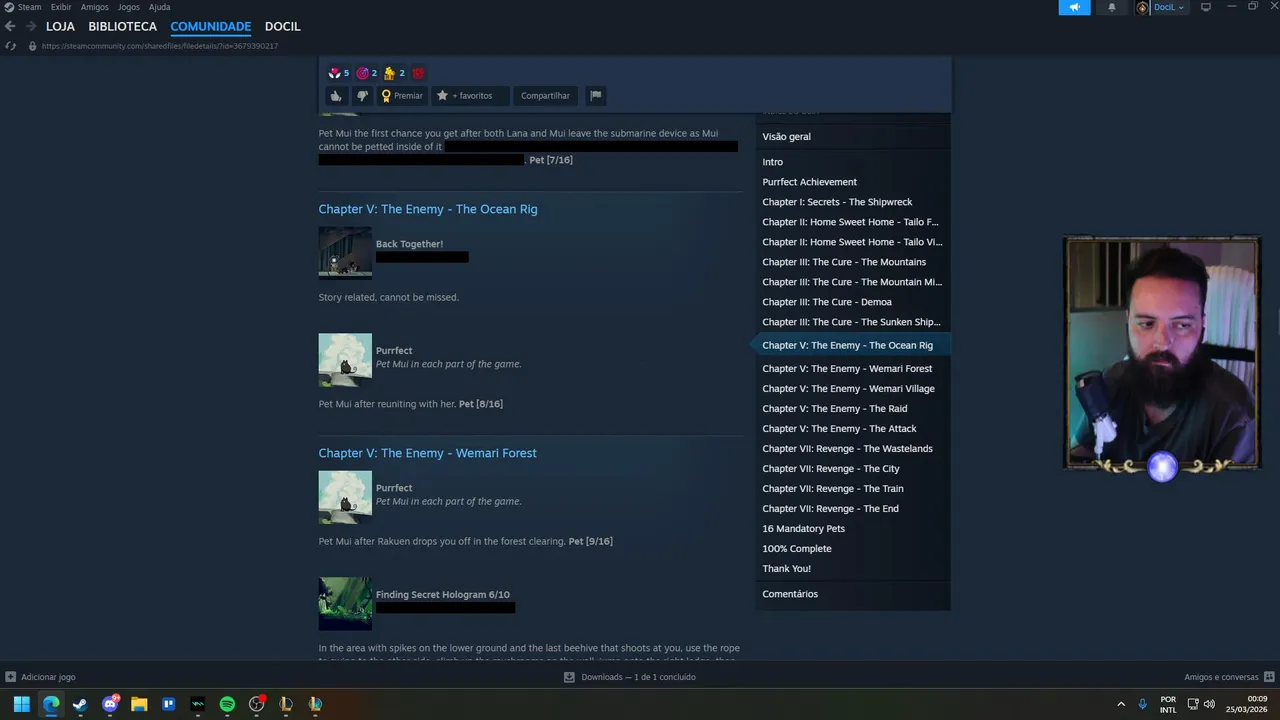Click the target award reaction icon
This screenshot has width=1280, height=720.
click(362, 73)
